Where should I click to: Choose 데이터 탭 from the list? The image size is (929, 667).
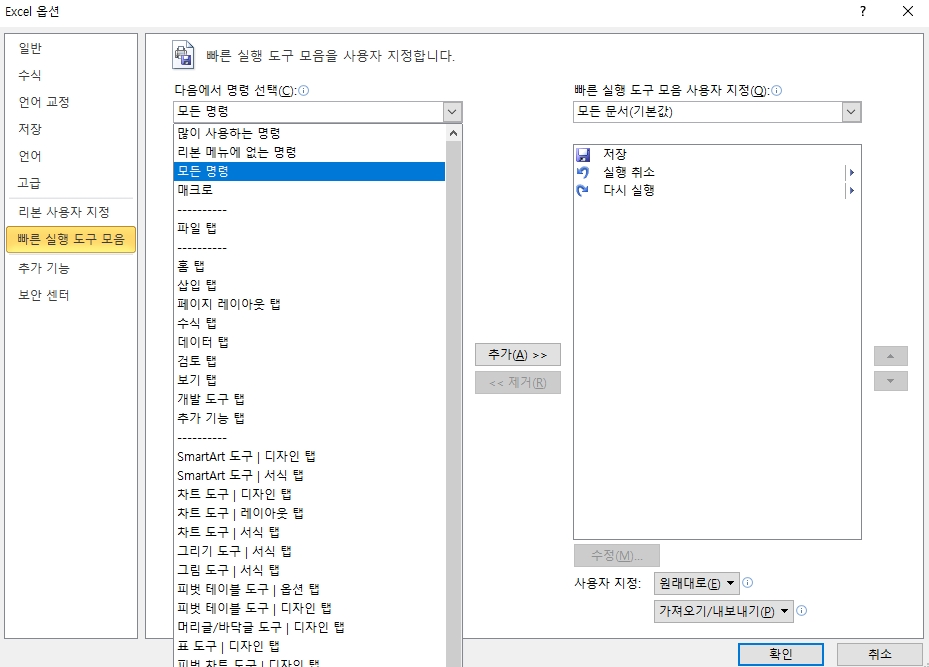point(309,342)
